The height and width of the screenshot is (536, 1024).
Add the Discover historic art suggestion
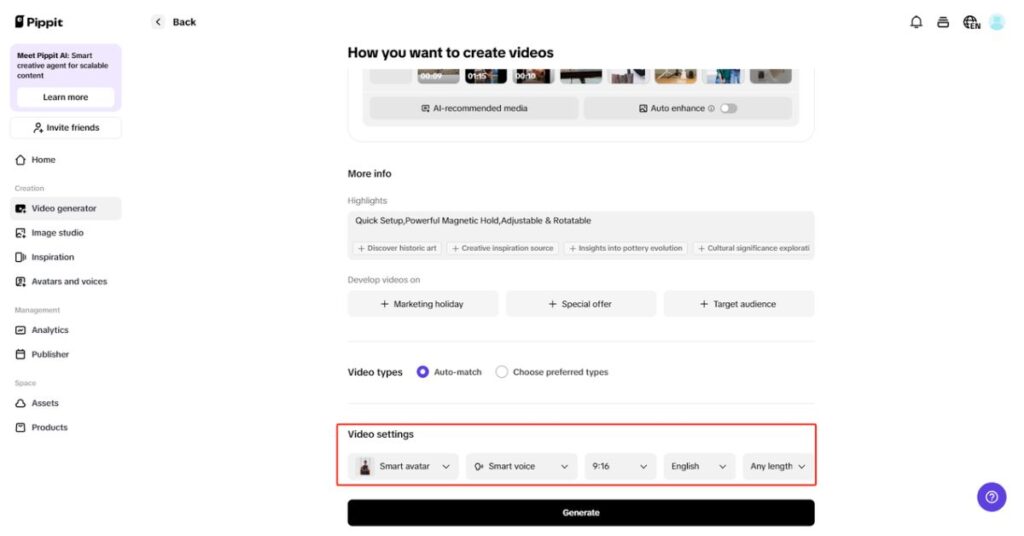396,249
